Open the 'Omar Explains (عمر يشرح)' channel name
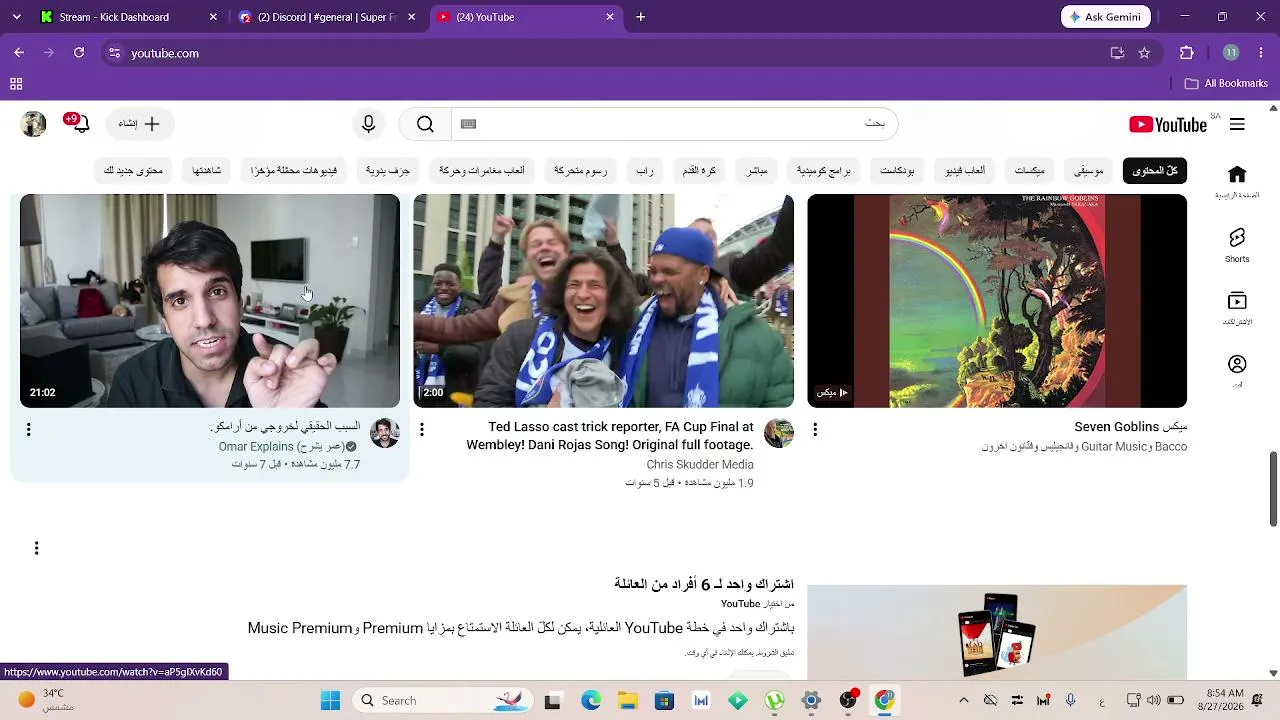This screenshot has width=1280, height=720. click(281, 447)
